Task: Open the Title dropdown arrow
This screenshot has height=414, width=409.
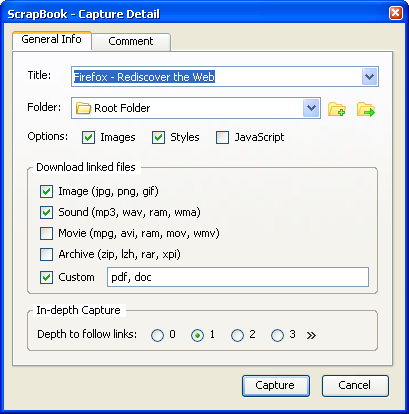Action: tap(369, 77)
